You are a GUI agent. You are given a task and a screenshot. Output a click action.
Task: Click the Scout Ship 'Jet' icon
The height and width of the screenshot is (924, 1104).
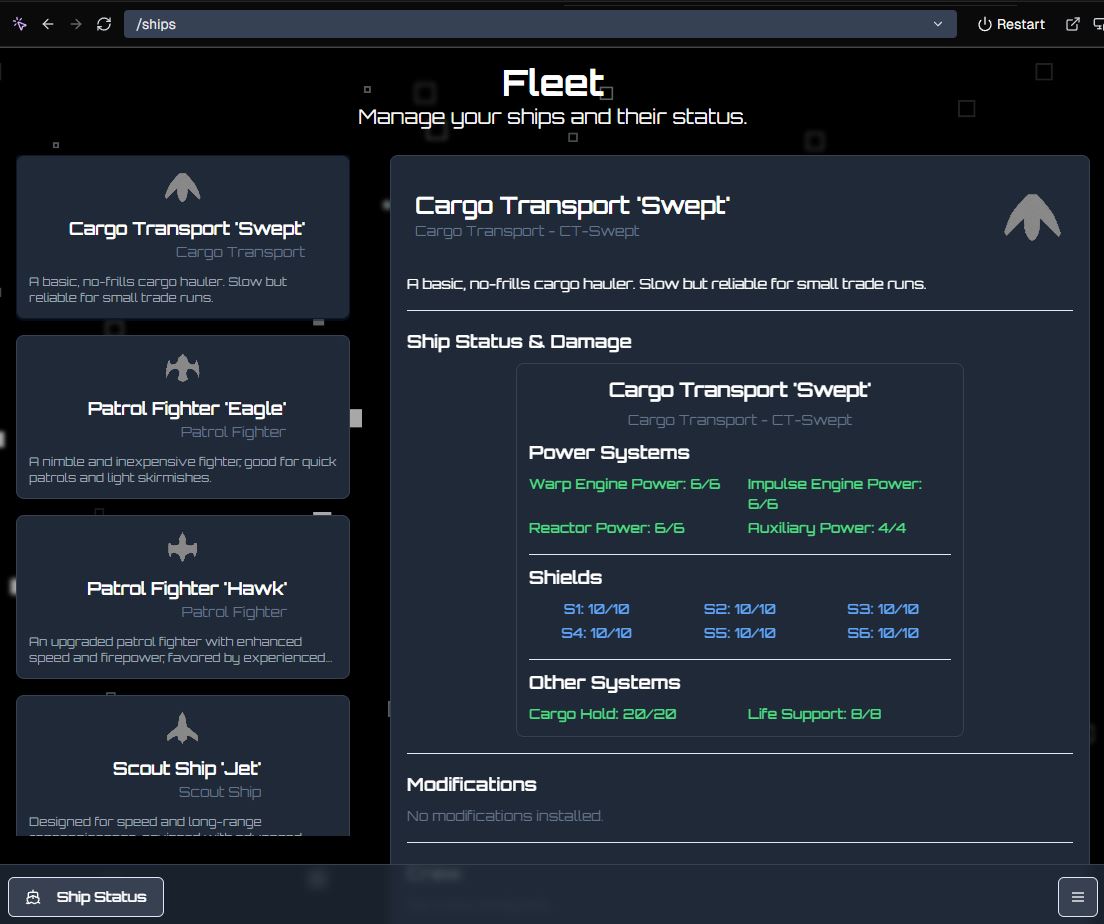183,728
